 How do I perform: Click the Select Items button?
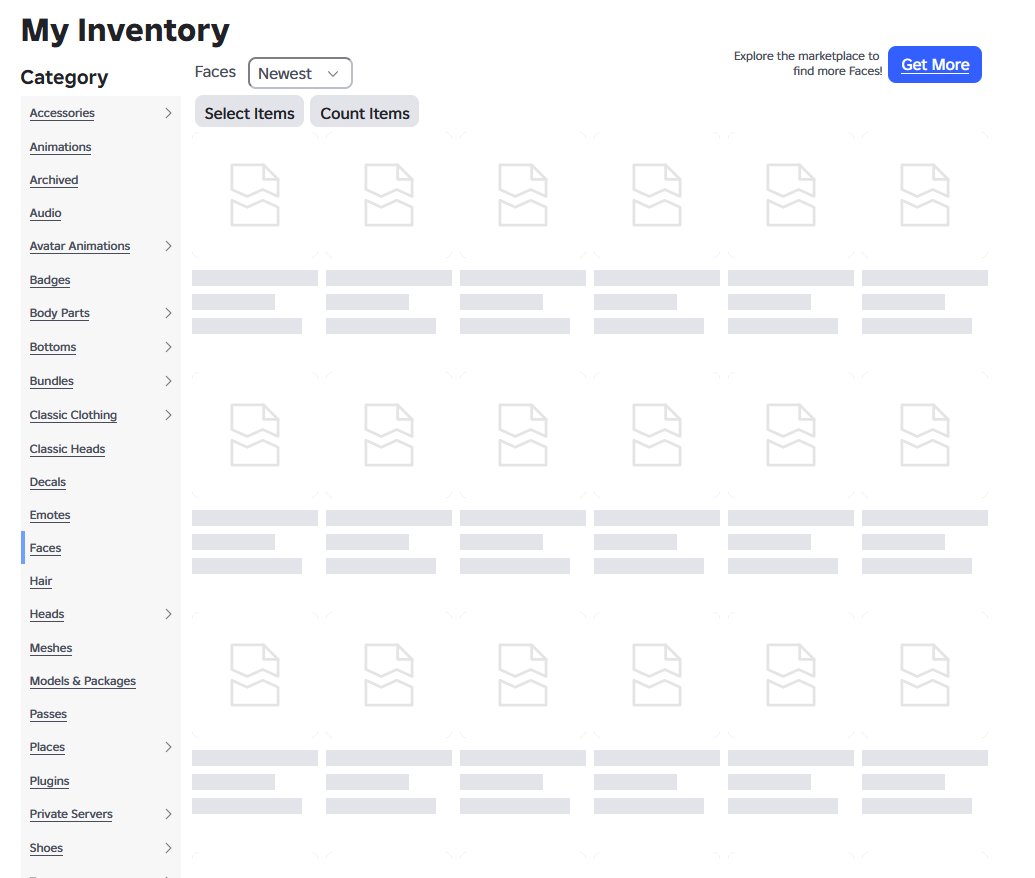pyautogui.click(x=249, y=113)
